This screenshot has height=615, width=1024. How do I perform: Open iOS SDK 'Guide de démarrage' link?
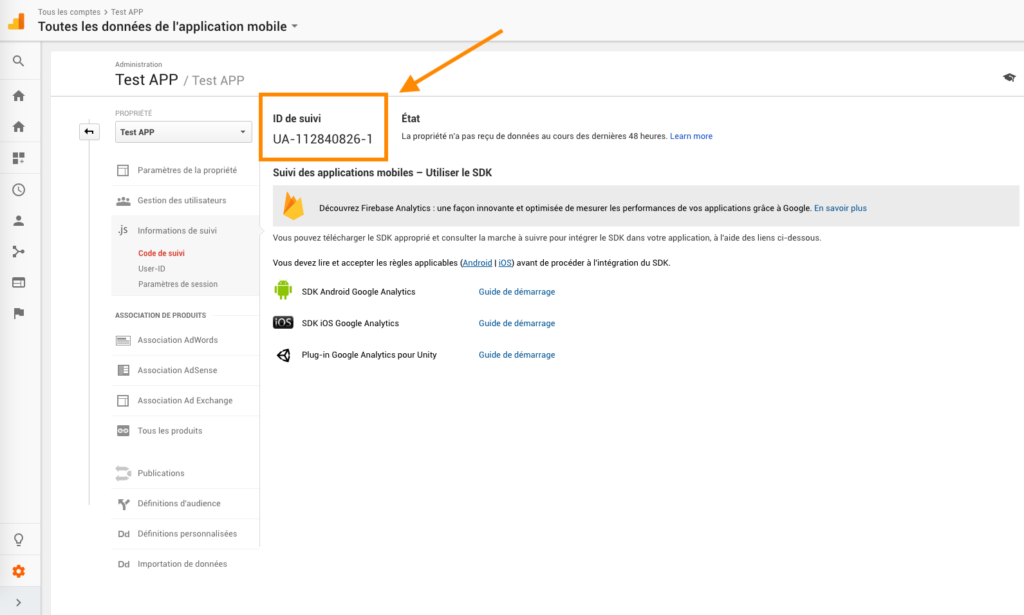click(x=517, y=323)
